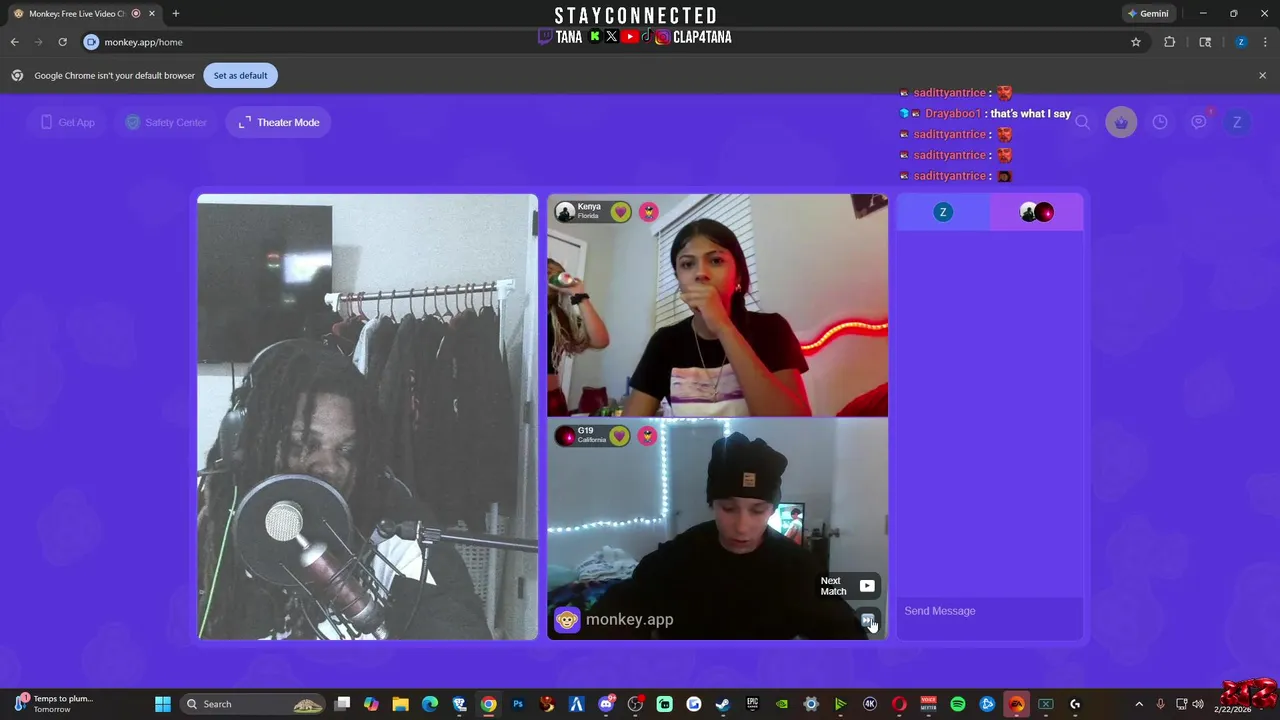Open the Windows Start menu
The width and height of the screenshot is (1280, 720).
click(x=163, y=704)
